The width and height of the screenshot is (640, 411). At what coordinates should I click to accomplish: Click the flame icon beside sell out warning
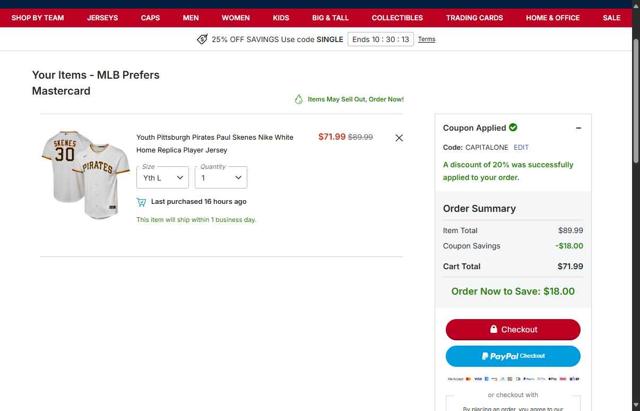click(298, 99)
